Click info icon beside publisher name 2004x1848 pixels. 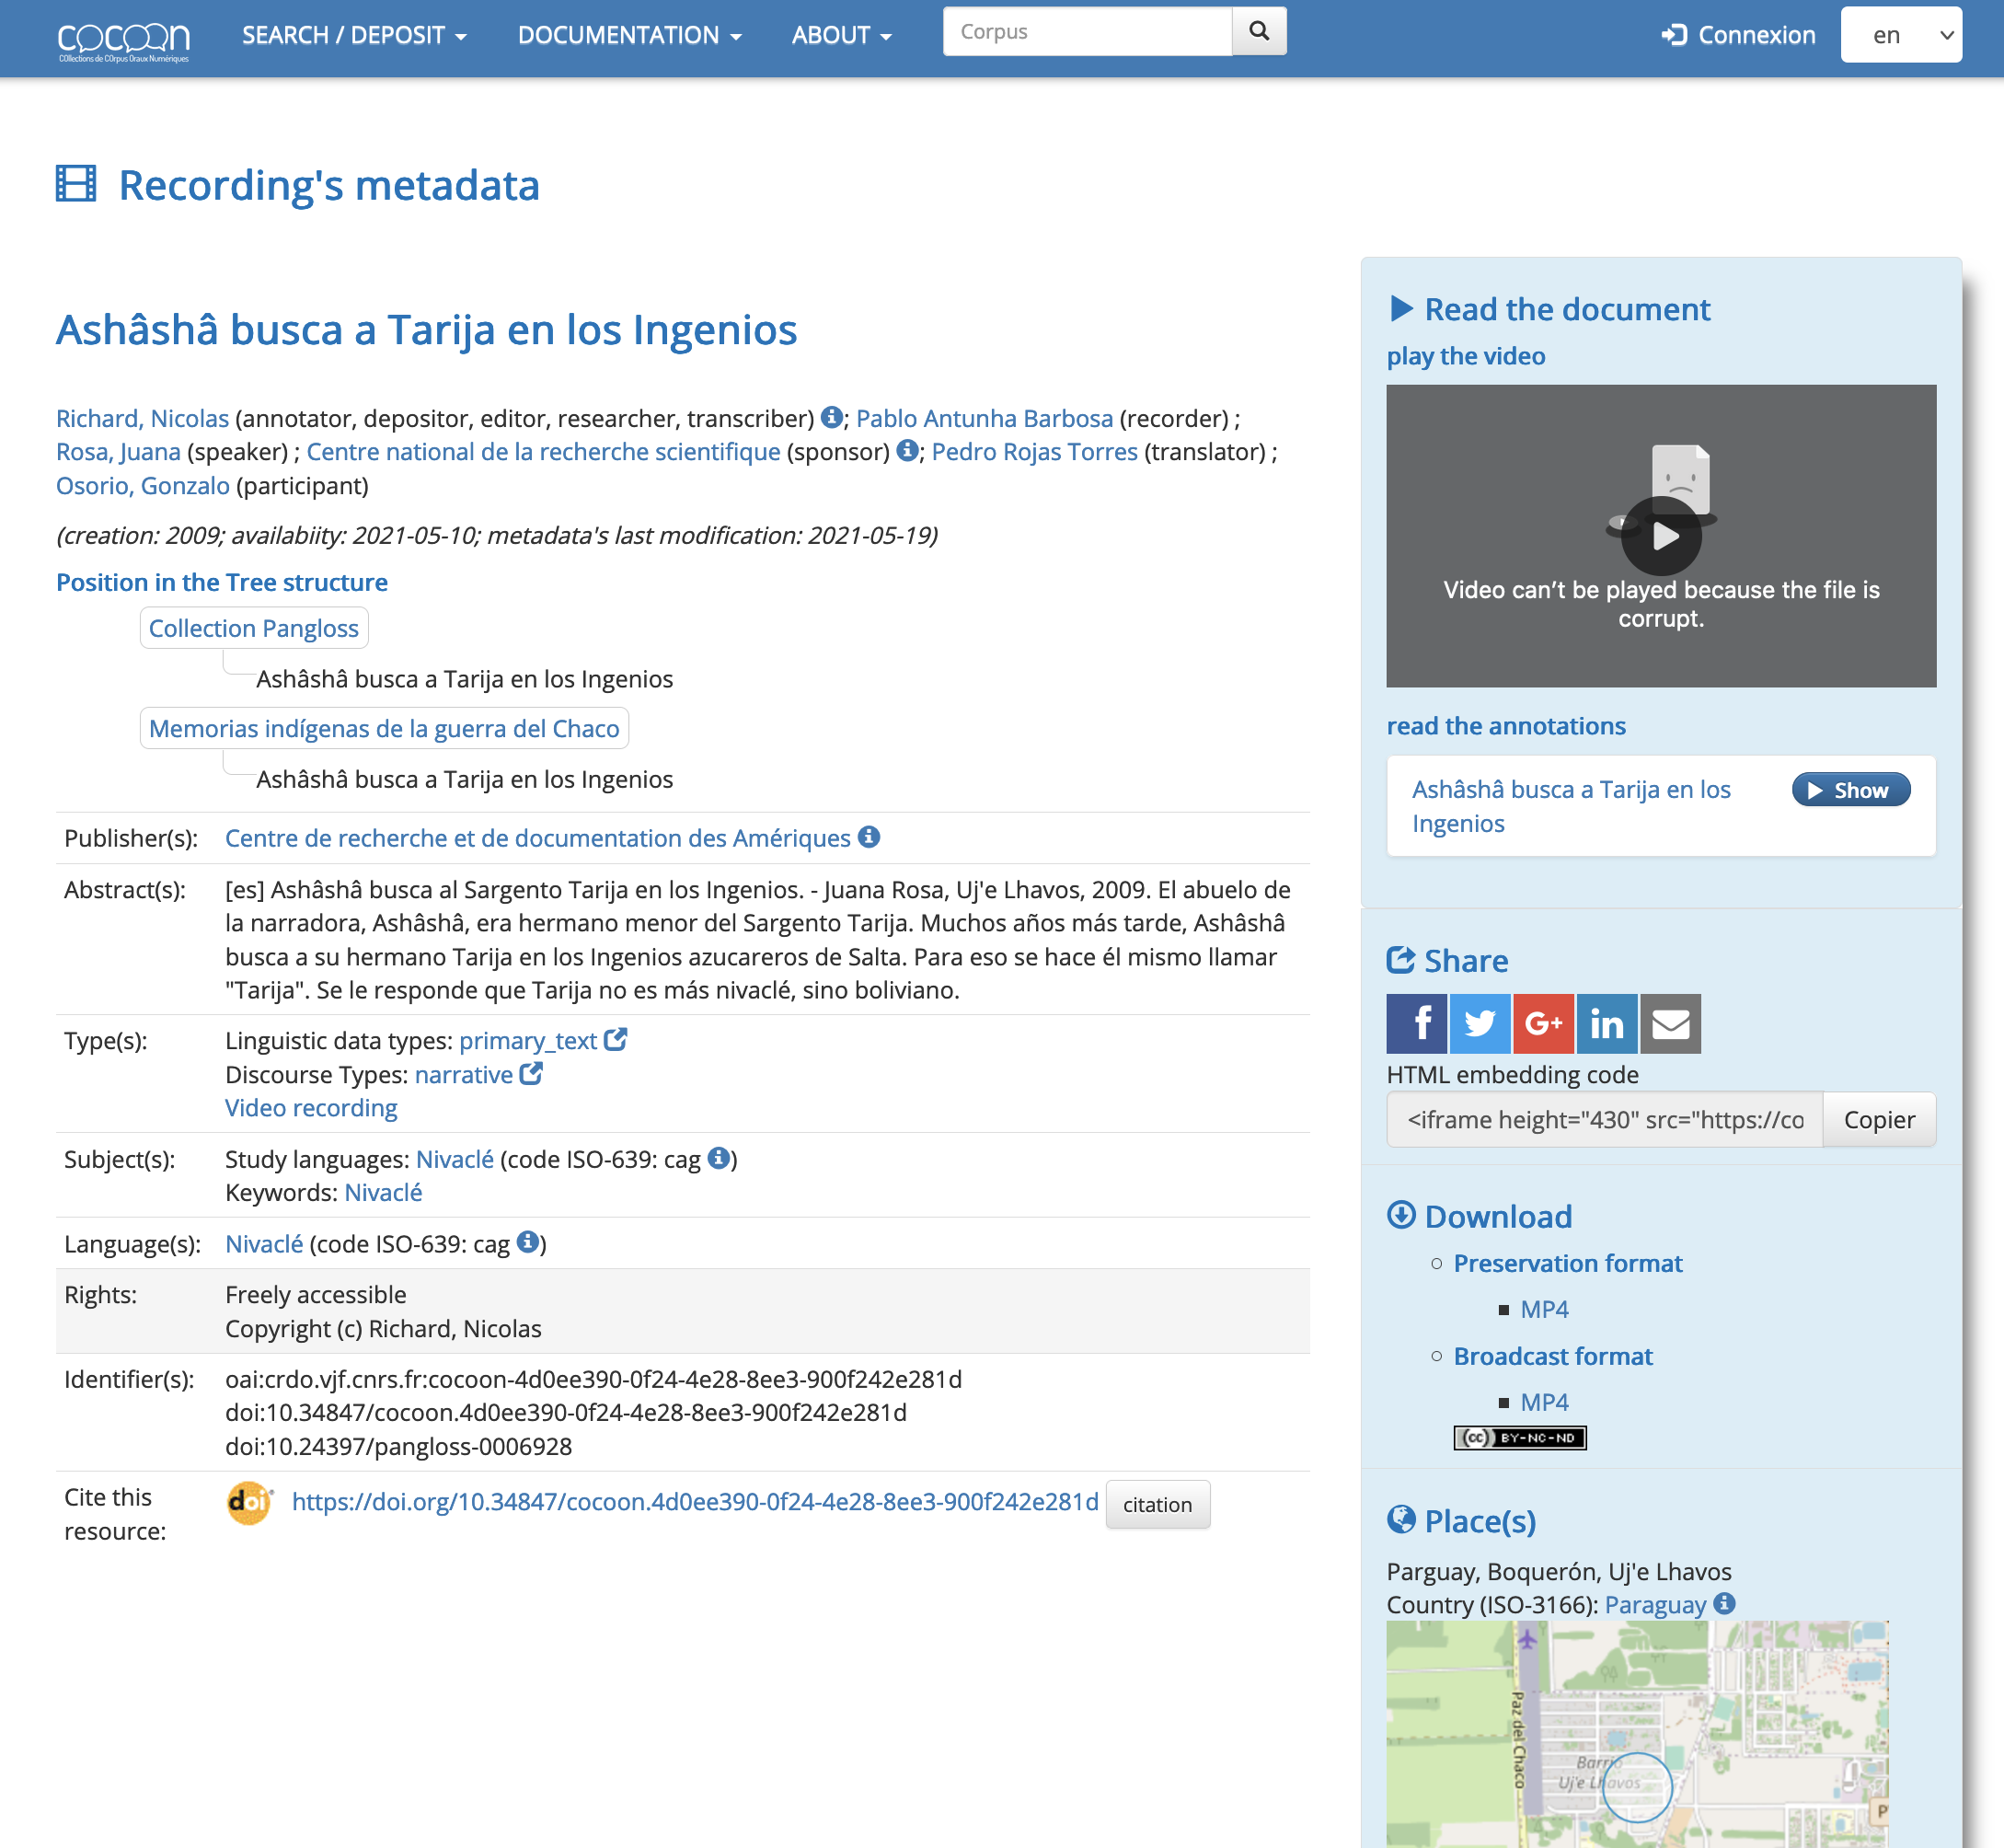click(869, 837)
